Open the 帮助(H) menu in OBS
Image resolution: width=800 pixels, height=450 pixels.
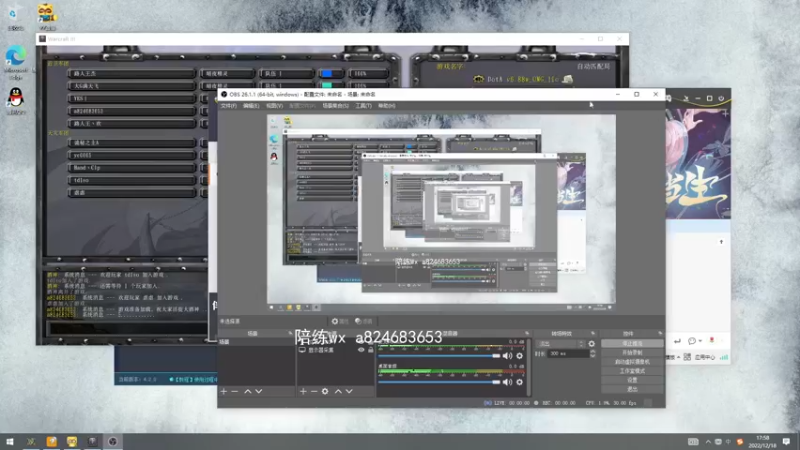[387, 106]
